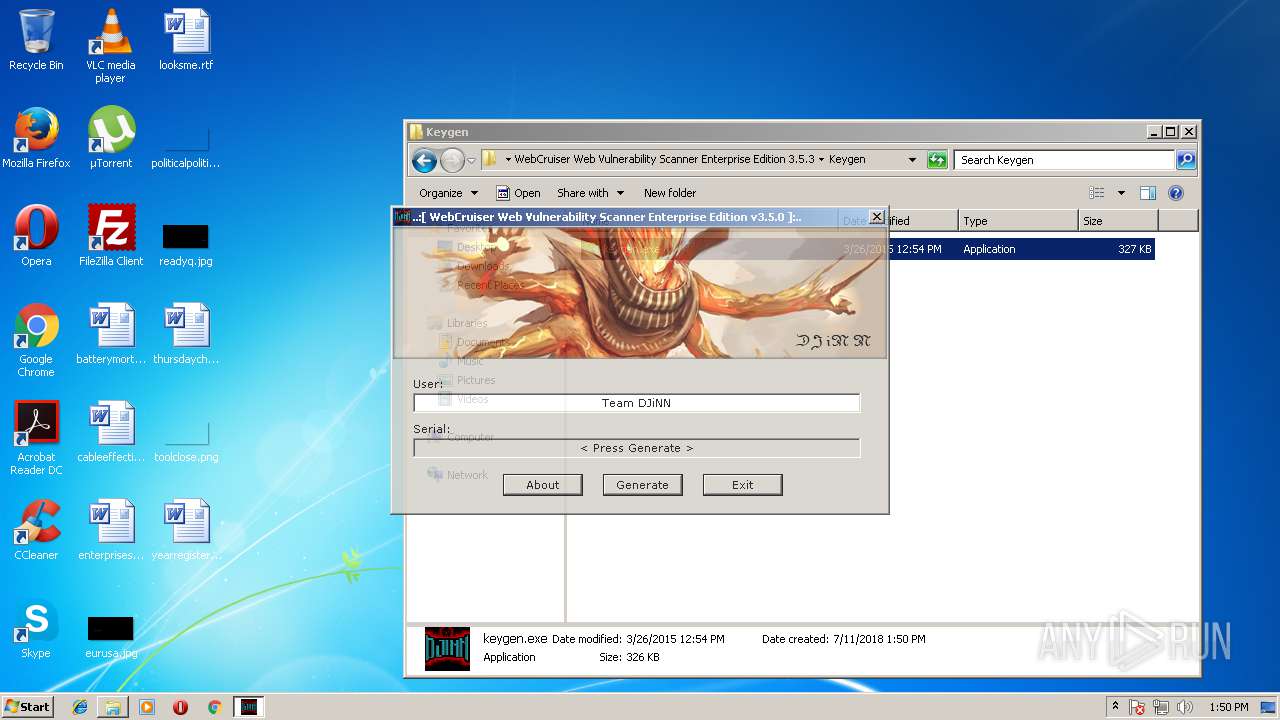The height and width of the screenshot is (720, 1280).
Task: Click Windows Explorer taskbar icon
Action: (x=113, y=707)
